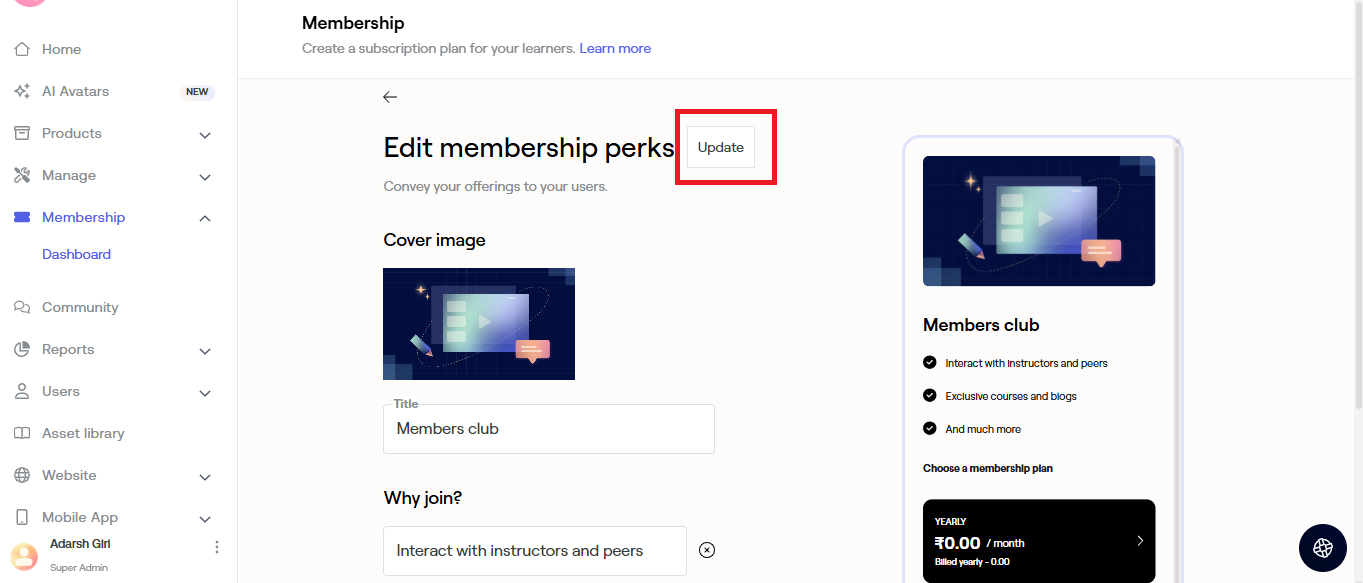Select the Yearly membership plan card
Screen dimensions: 1363x583
(x=1038, y=540)
